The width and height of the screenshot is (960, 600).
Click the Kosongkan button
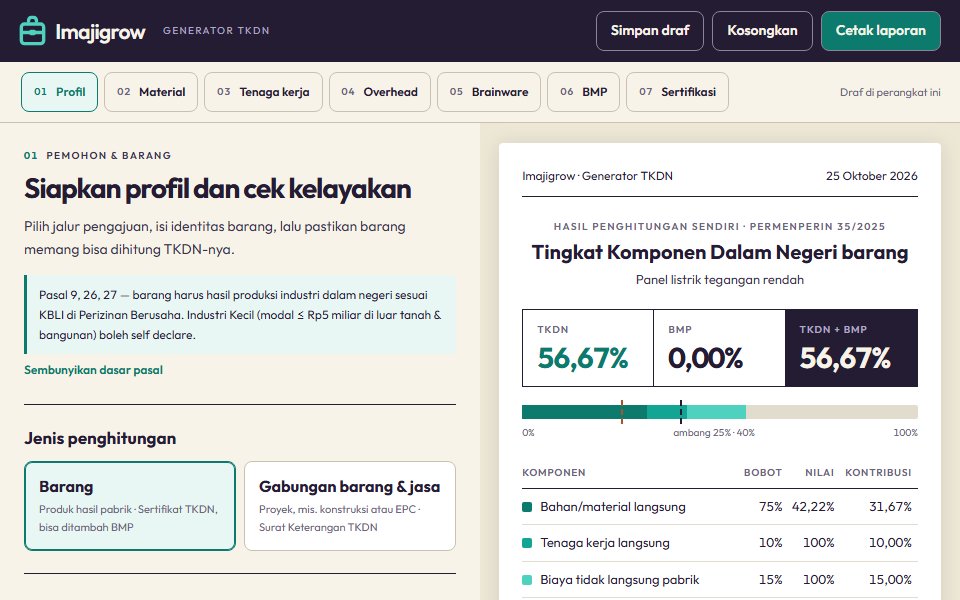[x=762, y=31]
